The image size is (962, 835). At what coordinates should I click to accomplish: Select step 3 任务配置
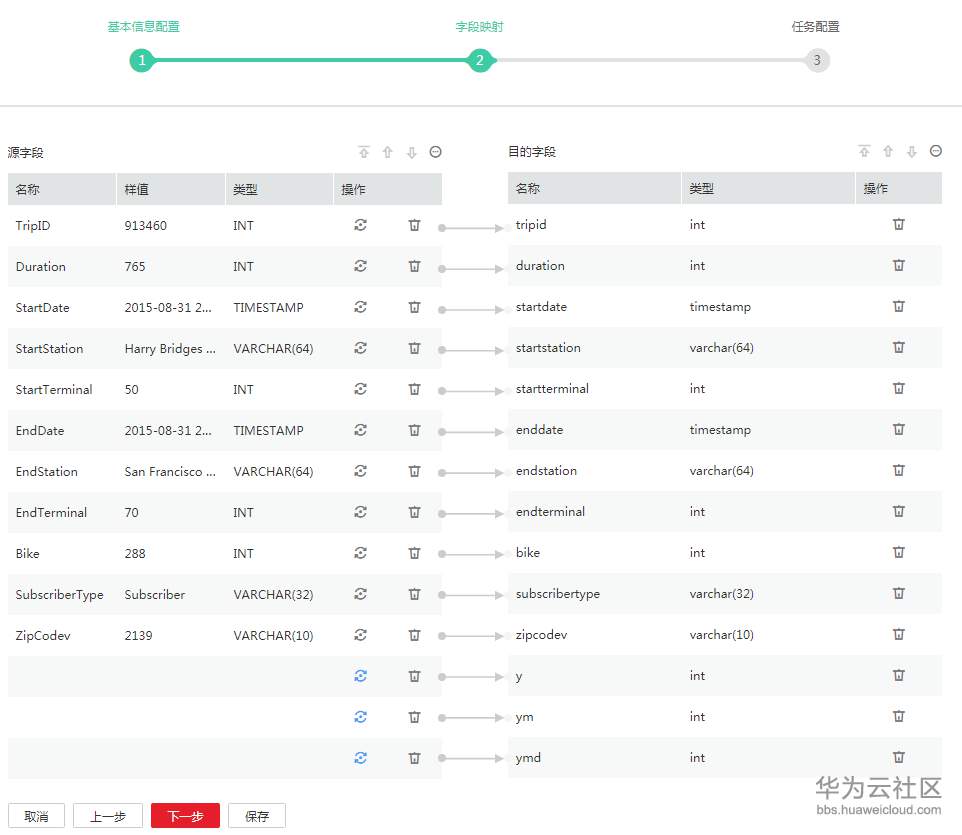(x=817, y=60)
